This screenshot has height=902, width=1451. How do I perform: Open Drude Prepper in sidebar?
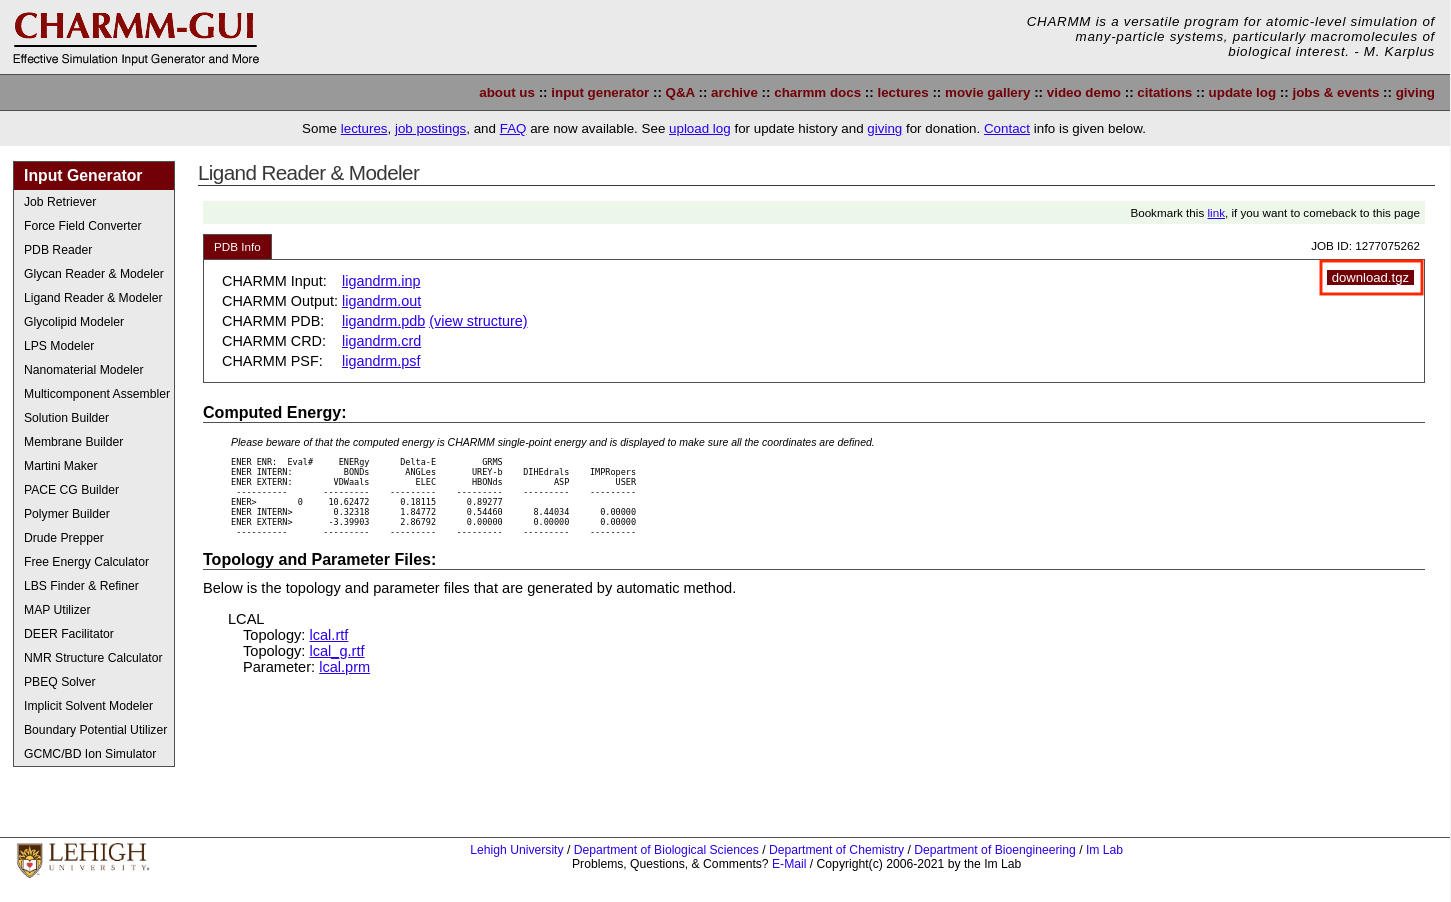pos(94,538)
